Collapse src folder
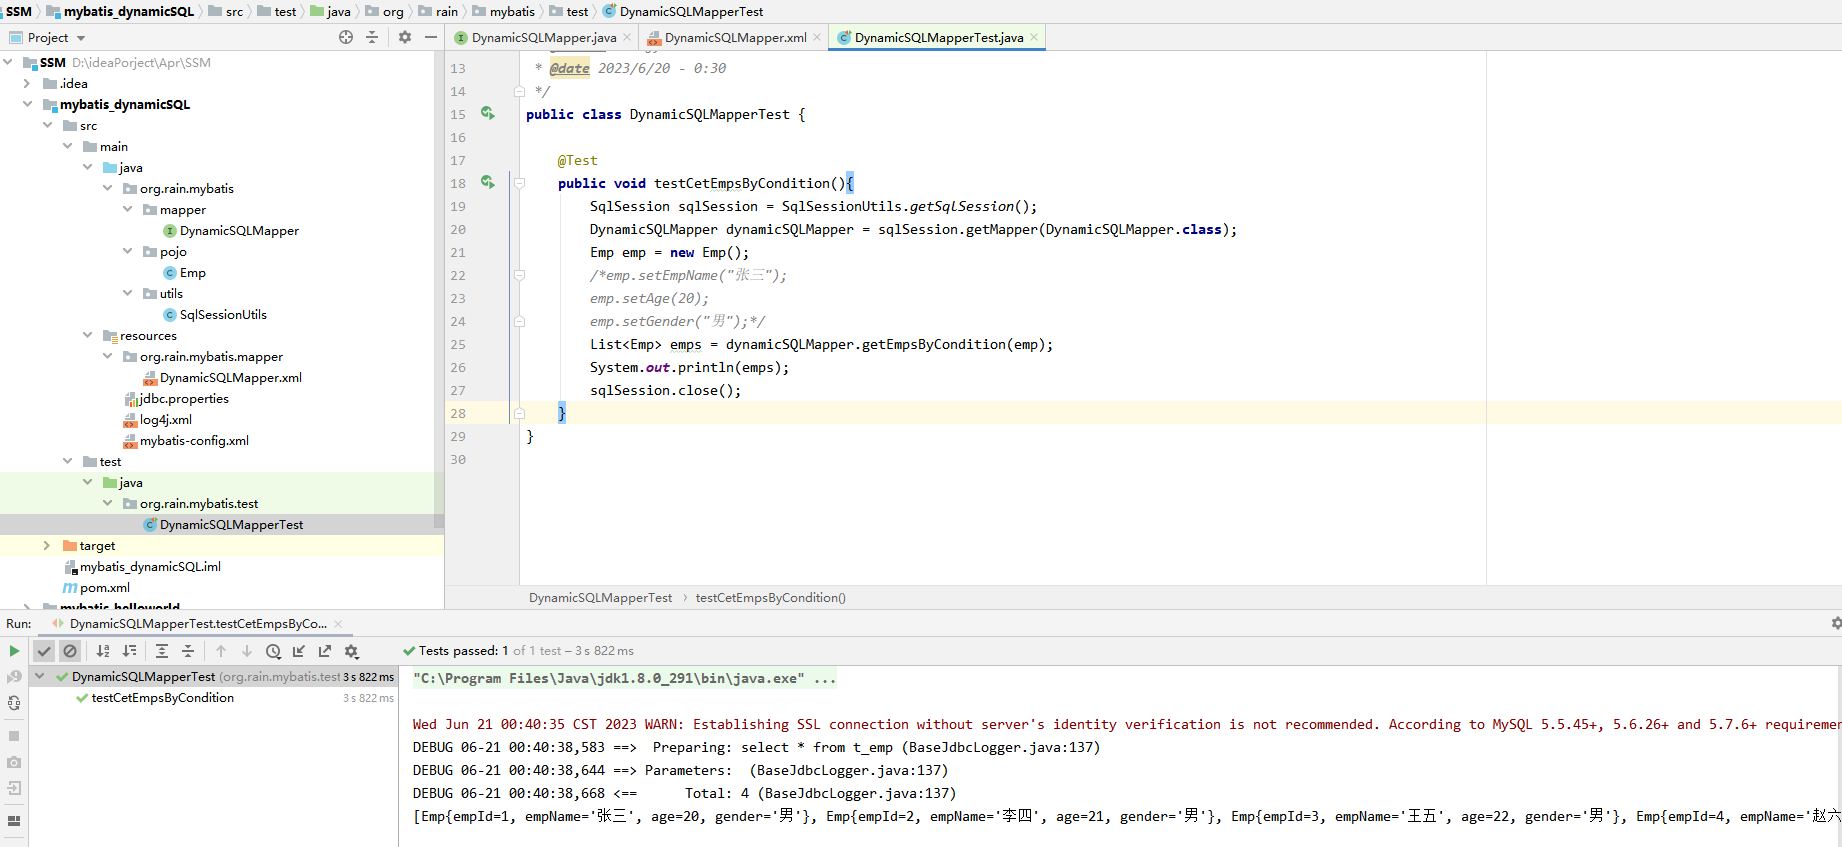Screen dimensions: 1842x847 [47, 125]
